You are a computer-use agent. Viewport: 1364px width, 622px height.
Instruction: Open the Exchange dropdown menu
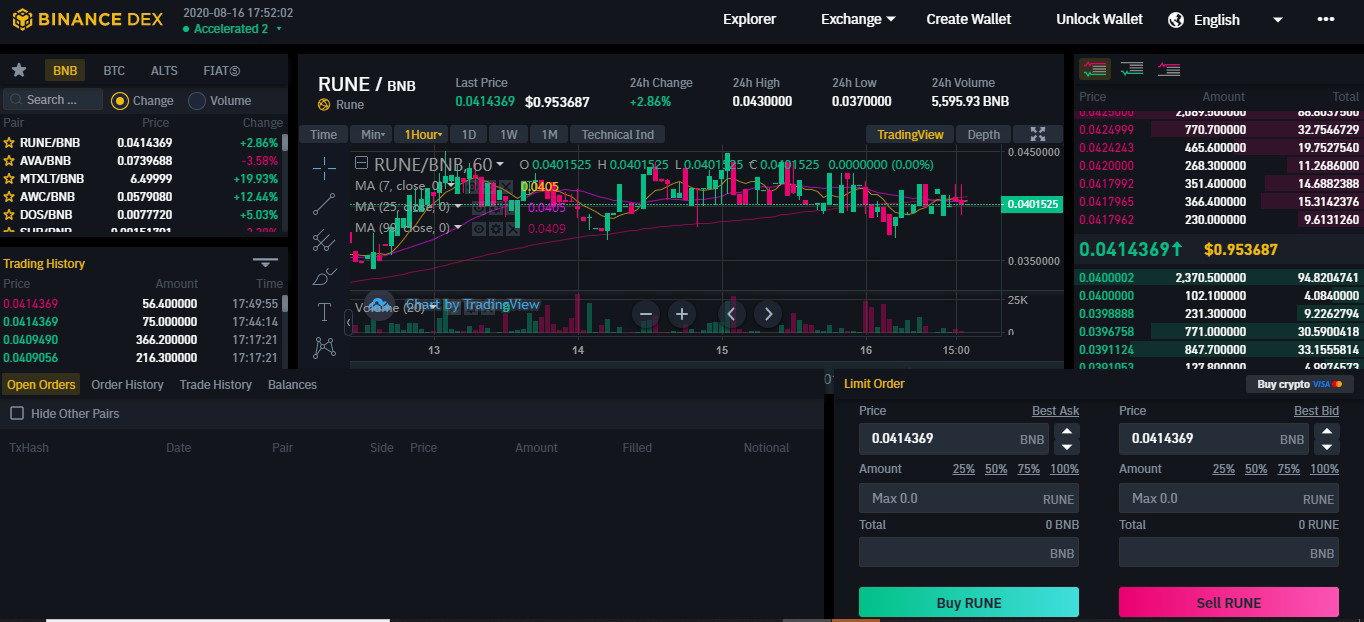[858, 19]
